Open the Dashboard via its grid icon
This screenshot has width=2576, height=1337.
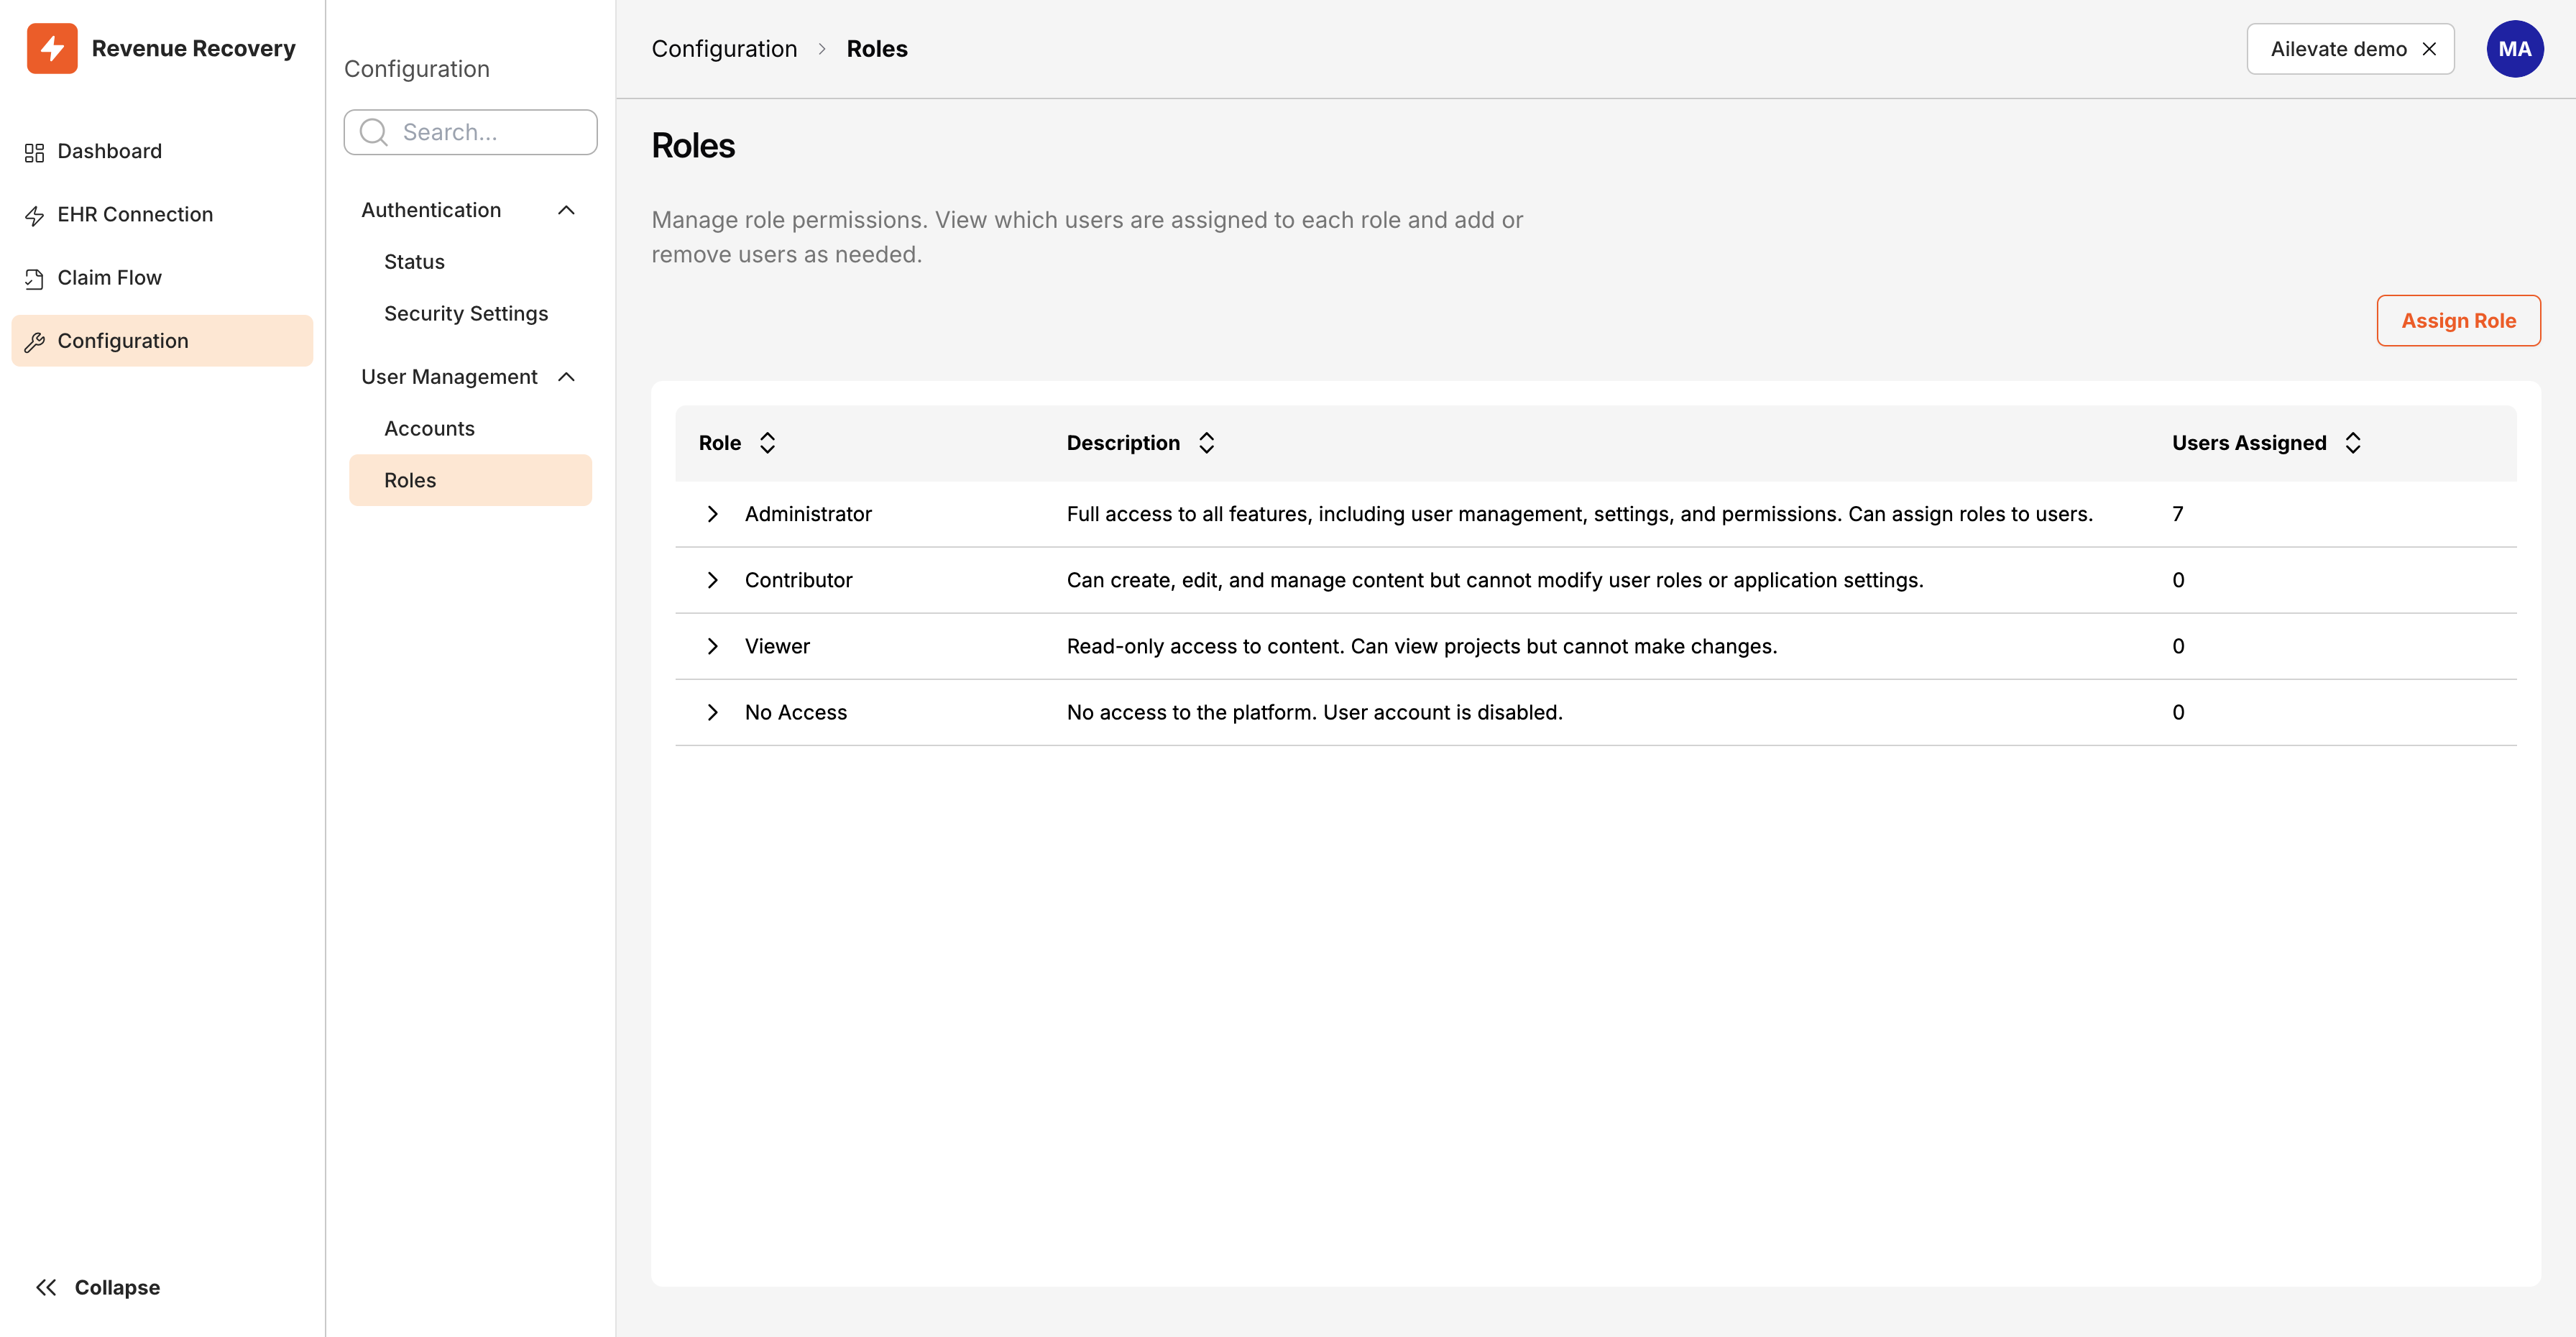(x=33, y=151)
